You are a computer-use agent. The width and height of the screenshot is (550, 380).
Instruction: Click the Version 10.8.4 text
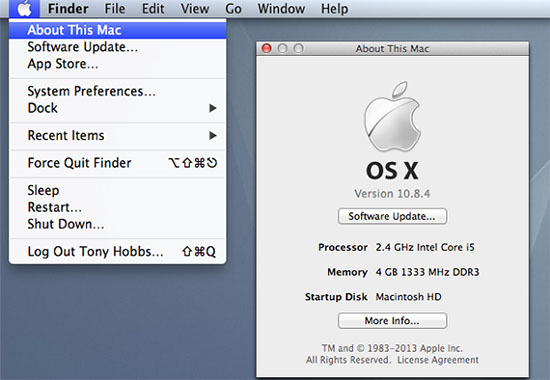(x=392, y=194)
